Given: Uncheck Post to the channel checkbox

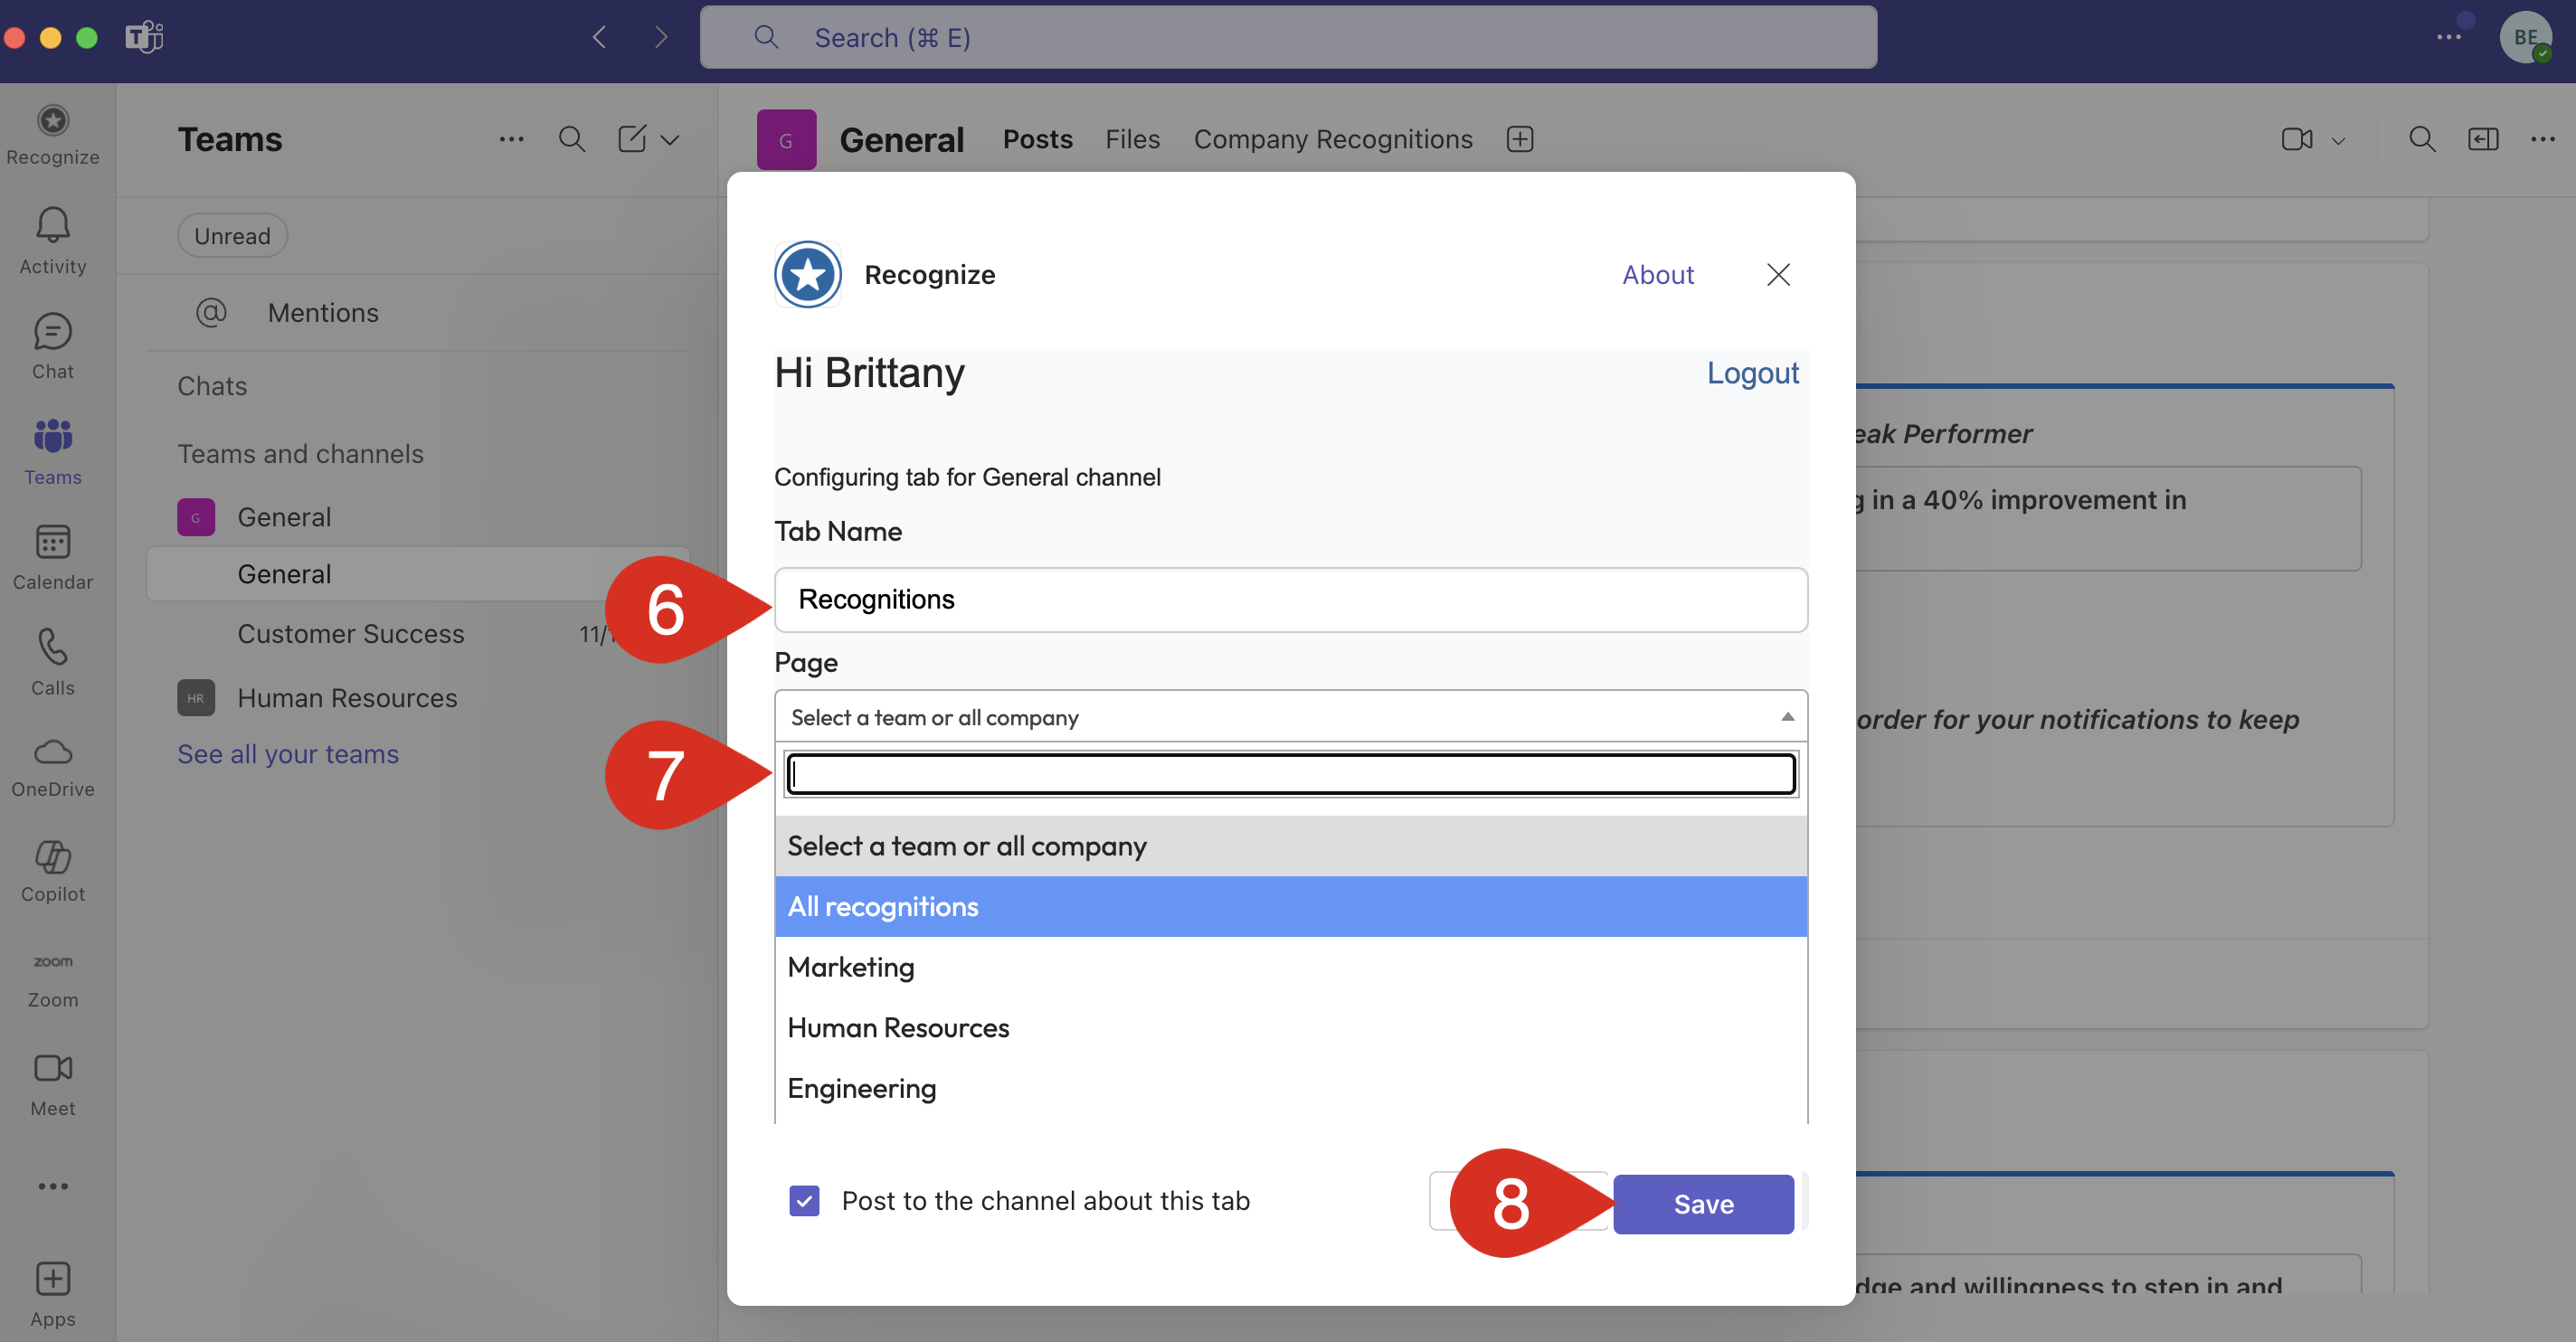Looking at the screenshot, I should (x=804, y=1201).
